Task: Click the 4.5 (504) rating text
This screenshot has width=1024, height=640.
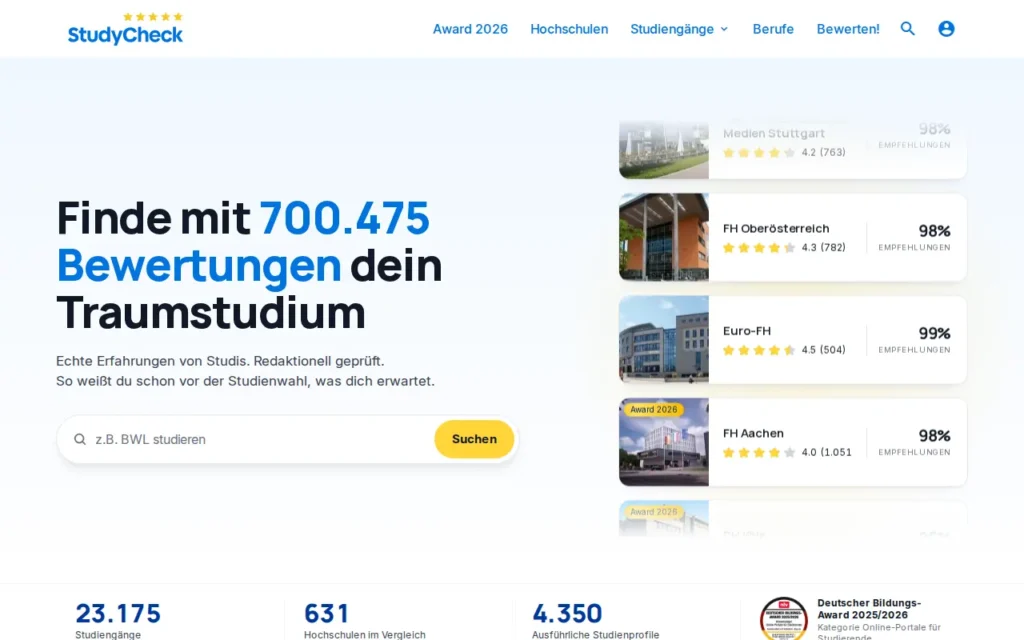Action: tap(824, 350)
